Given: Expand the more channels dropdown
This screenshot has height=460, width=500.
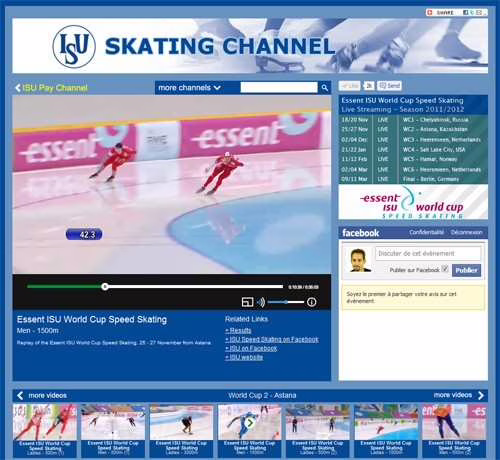Looking at the screenshot, I should 189,88.
